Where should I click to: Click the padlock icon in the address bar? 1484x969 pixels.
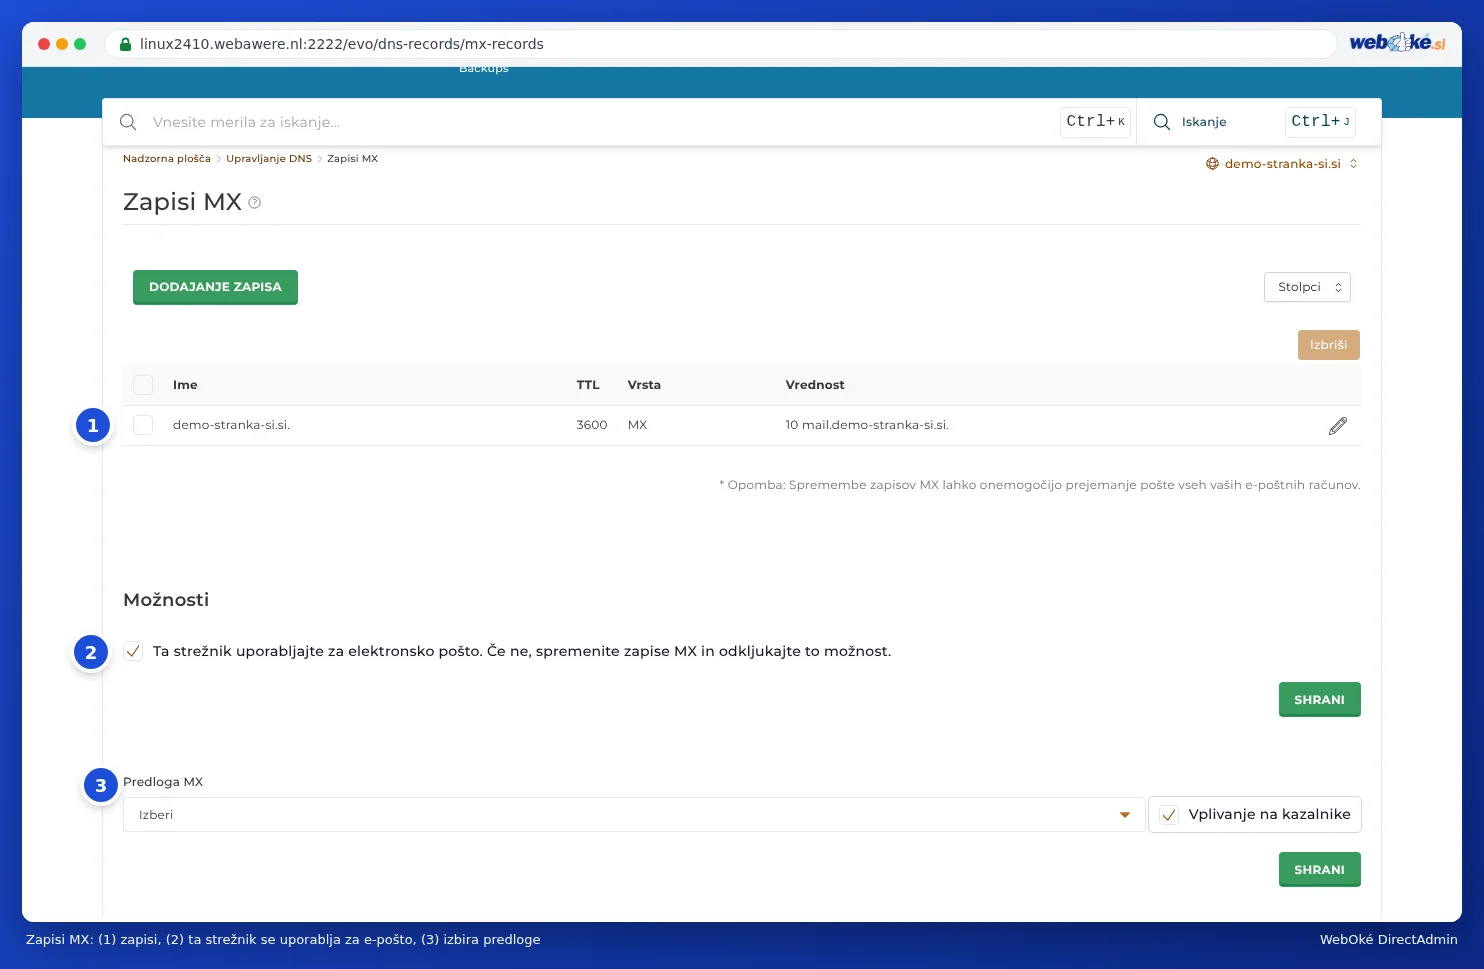(x=125, y=44)
